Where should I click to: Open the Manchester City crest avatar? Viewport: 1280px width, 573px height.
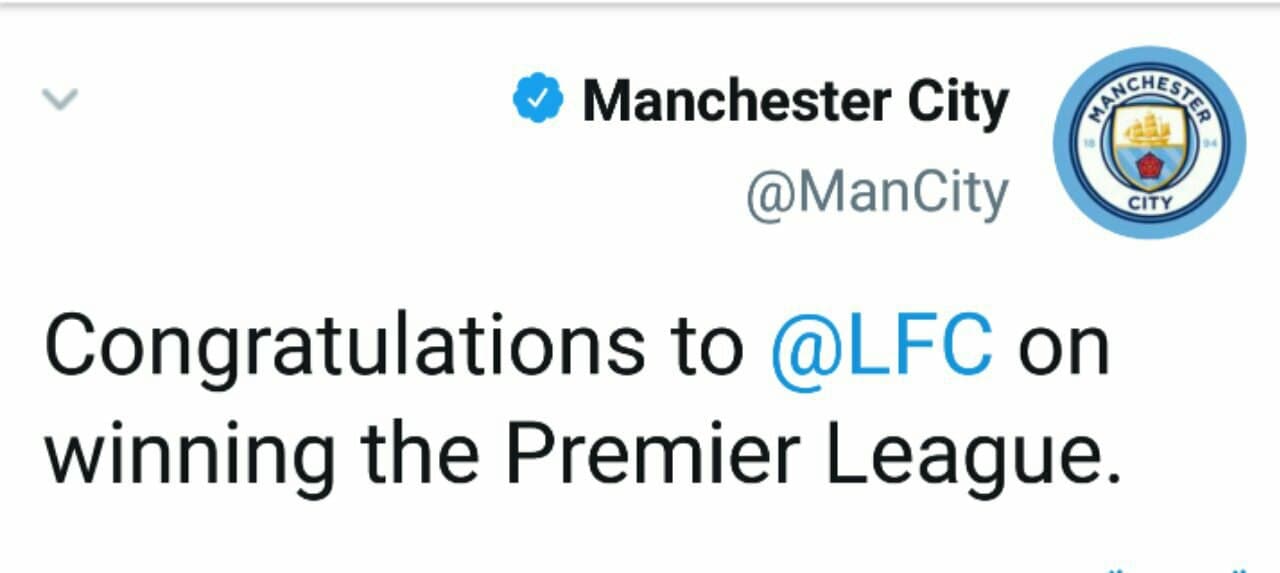click(1150, 142)
